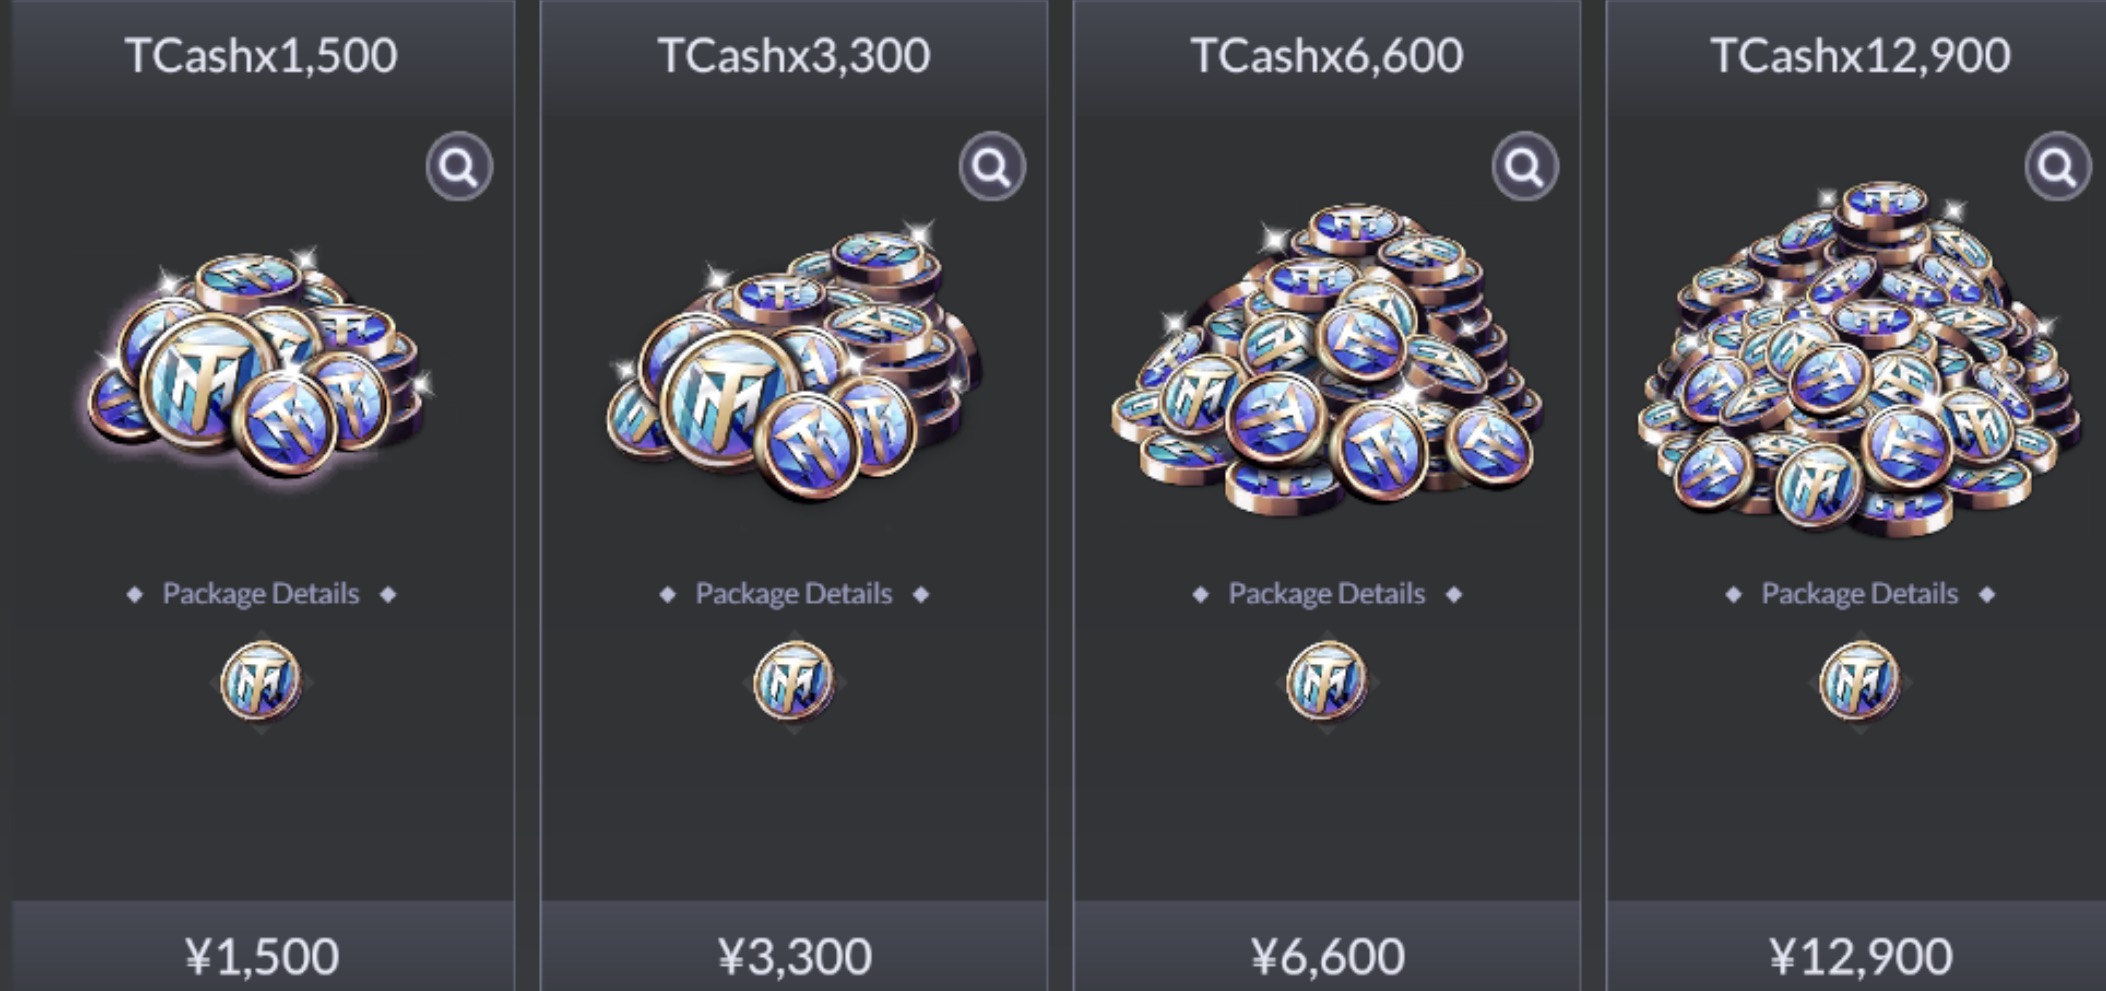The width and height of the screenshot is (2106, 991).
Task: Open magnifier on TCashx1,500 package
Action: 459,167
